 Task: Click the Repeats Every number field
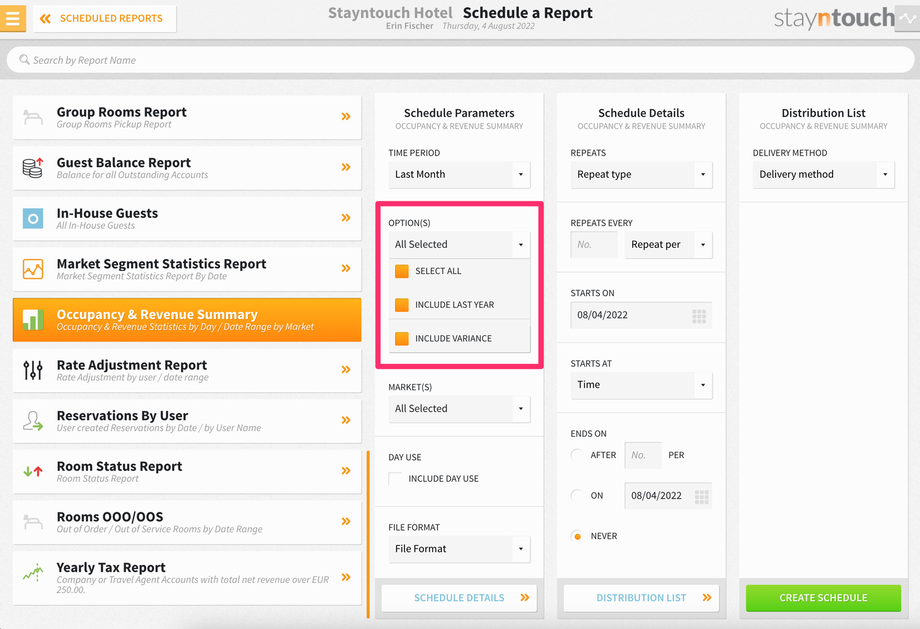594,245
